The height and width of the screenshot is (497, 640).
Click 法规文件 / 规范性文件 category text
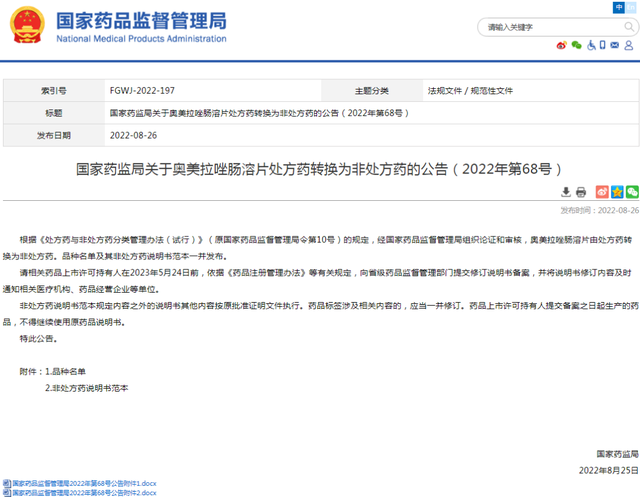[x=470, y=91]
